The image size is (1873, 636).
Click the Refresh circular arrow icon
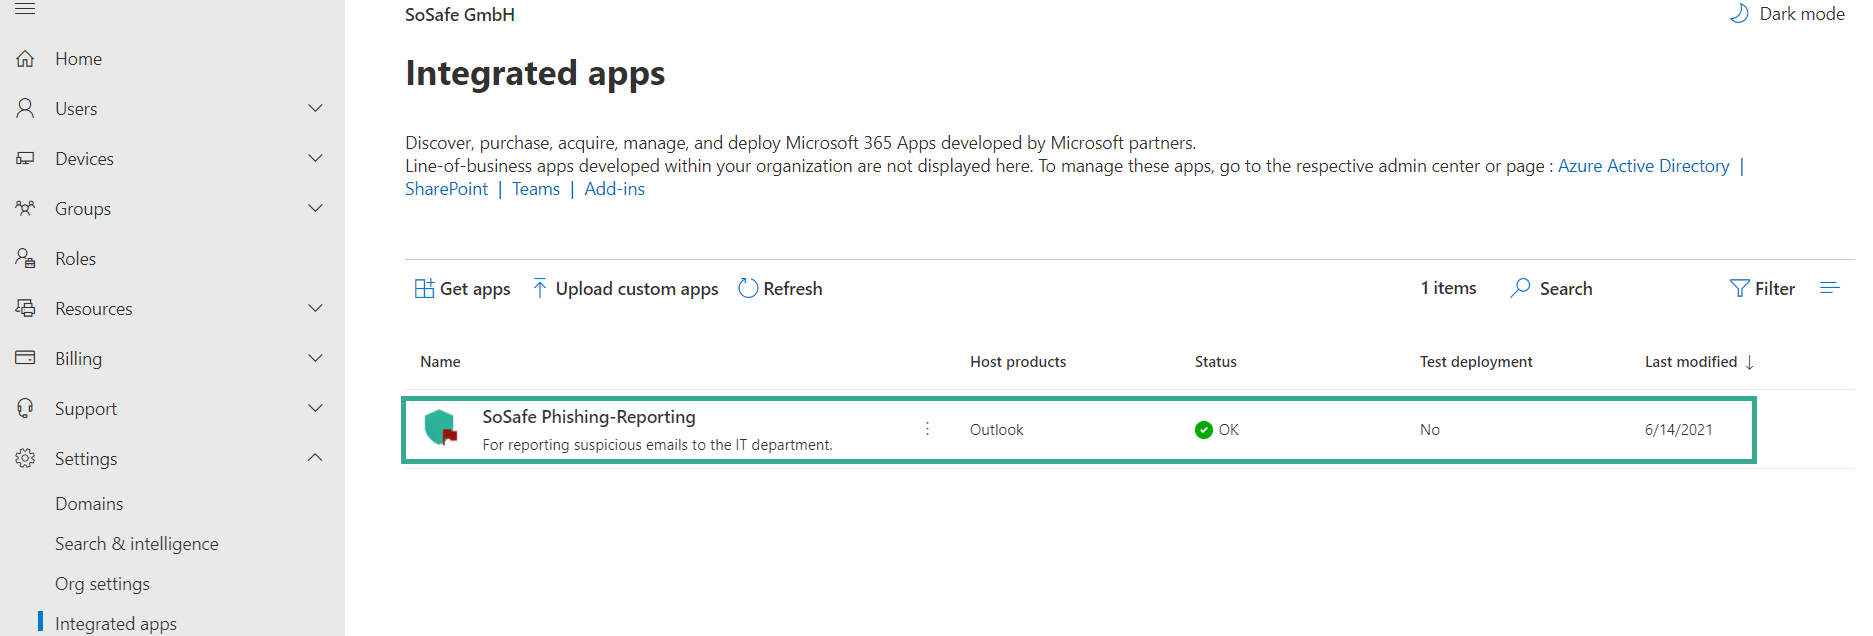pyautogui.click(x=748, y=288)
